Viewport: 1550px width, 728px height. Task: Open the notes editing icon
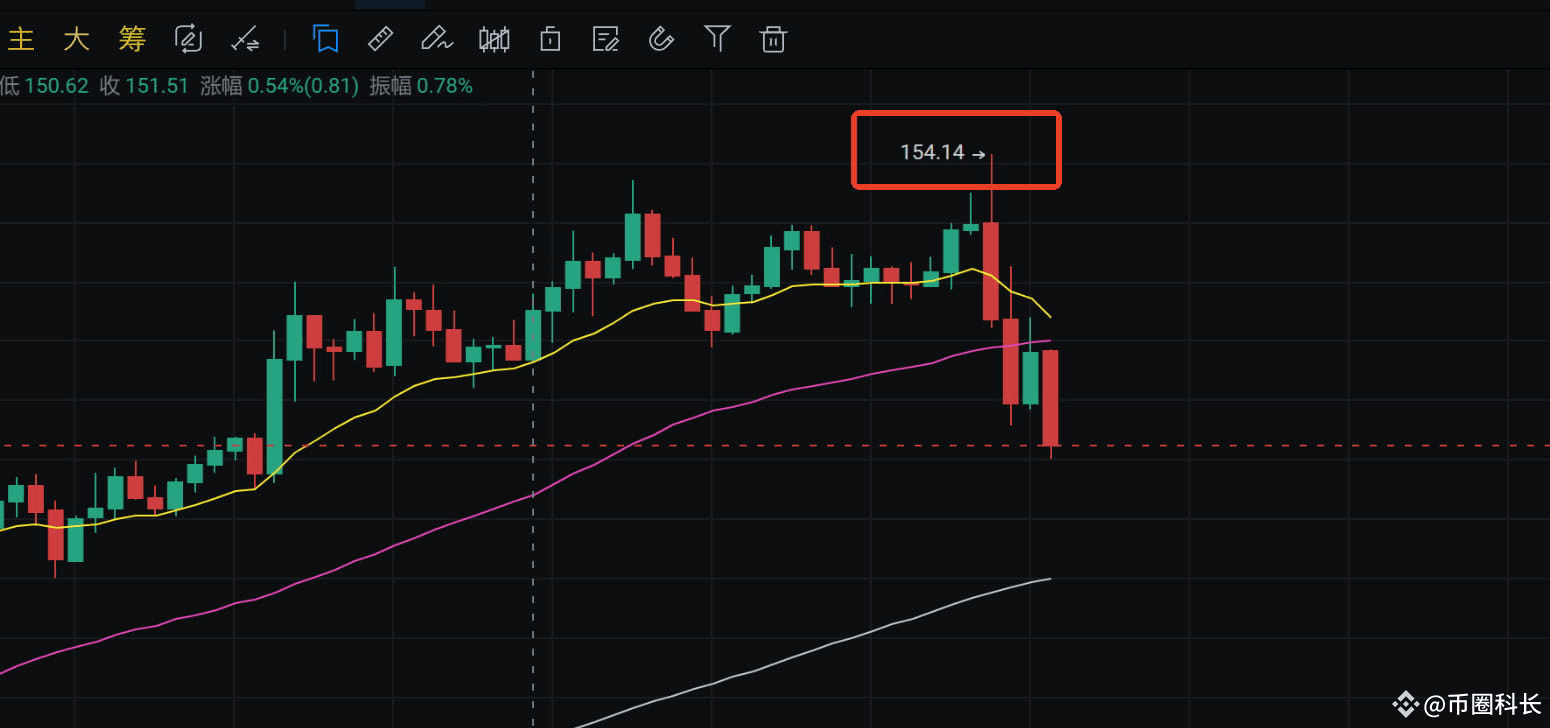[605, 38]
